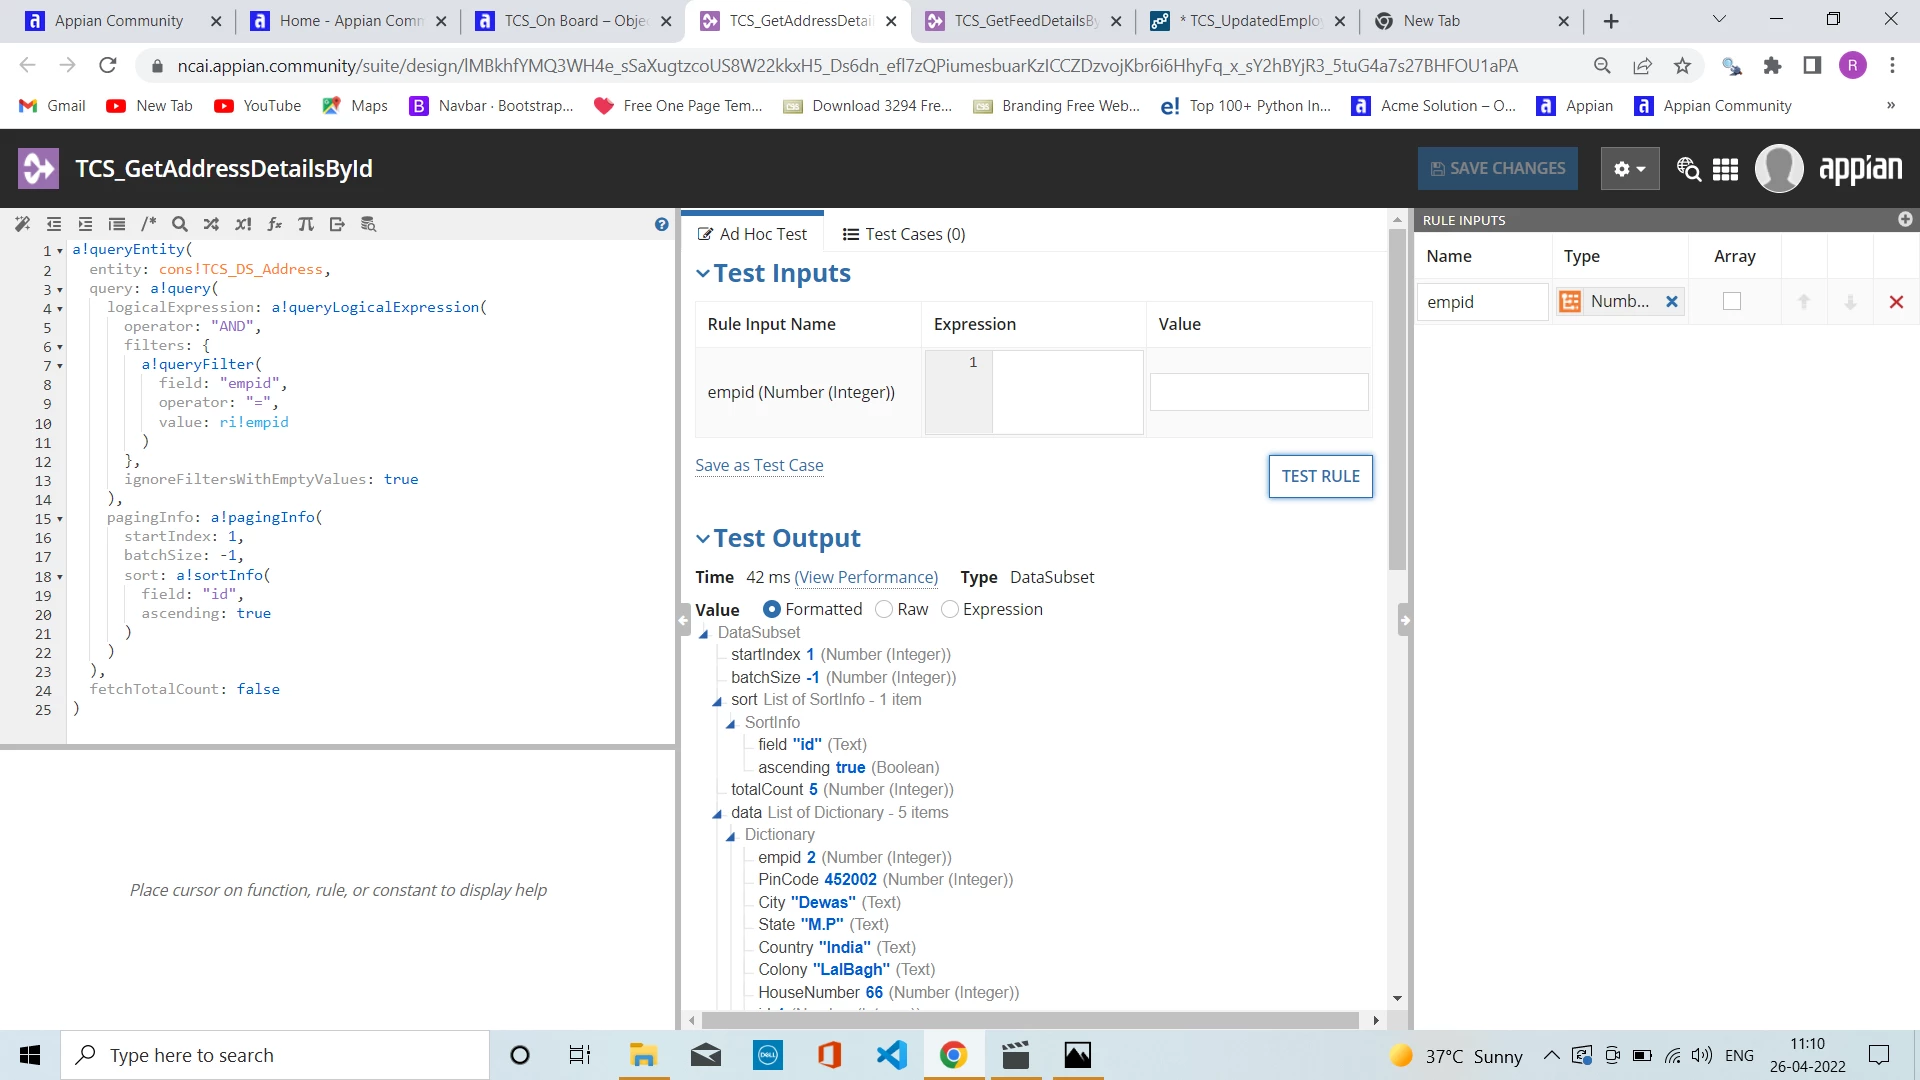Click the export arrow icon in editor toolbar
Screen dimensions: 1920x1080
[x=337, y=224]
